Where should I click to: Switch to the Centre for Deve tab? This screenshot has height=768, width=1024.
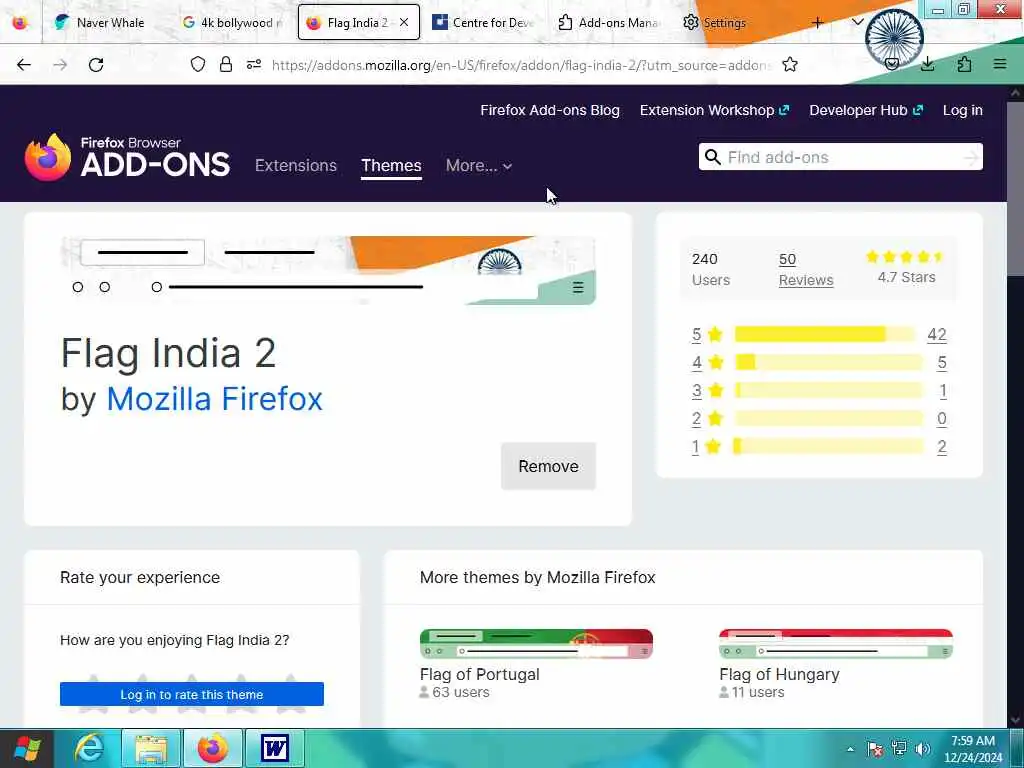tap(484, 23)
